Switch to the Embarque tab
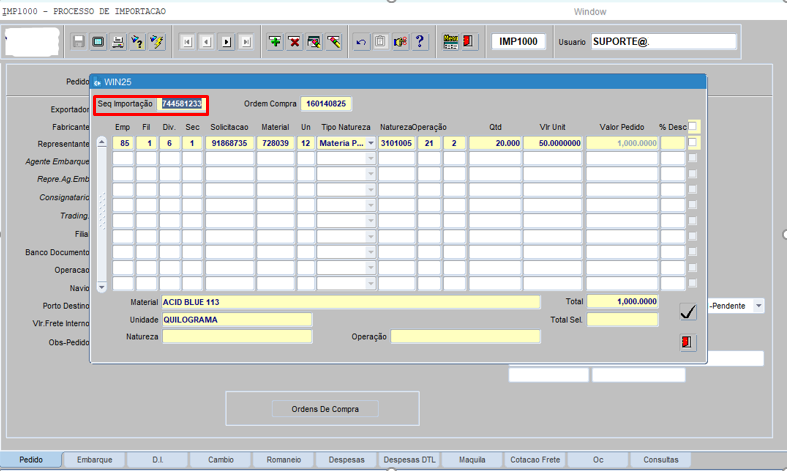Viewport: 787px width, 471px height. [x=94, y=460]
